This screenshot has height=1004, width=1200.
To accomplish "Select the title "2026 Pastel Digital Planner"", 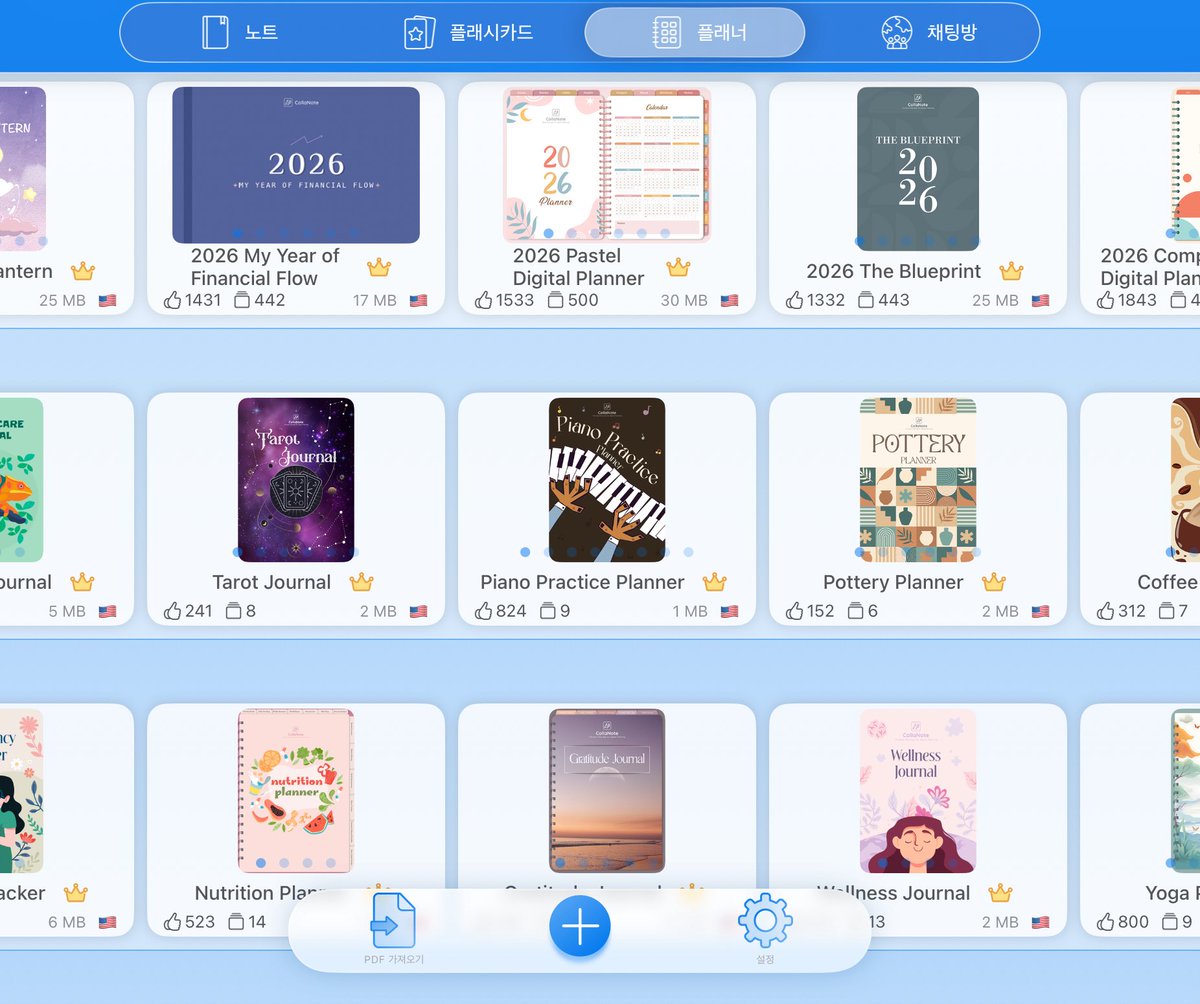I will click(578, 267).
